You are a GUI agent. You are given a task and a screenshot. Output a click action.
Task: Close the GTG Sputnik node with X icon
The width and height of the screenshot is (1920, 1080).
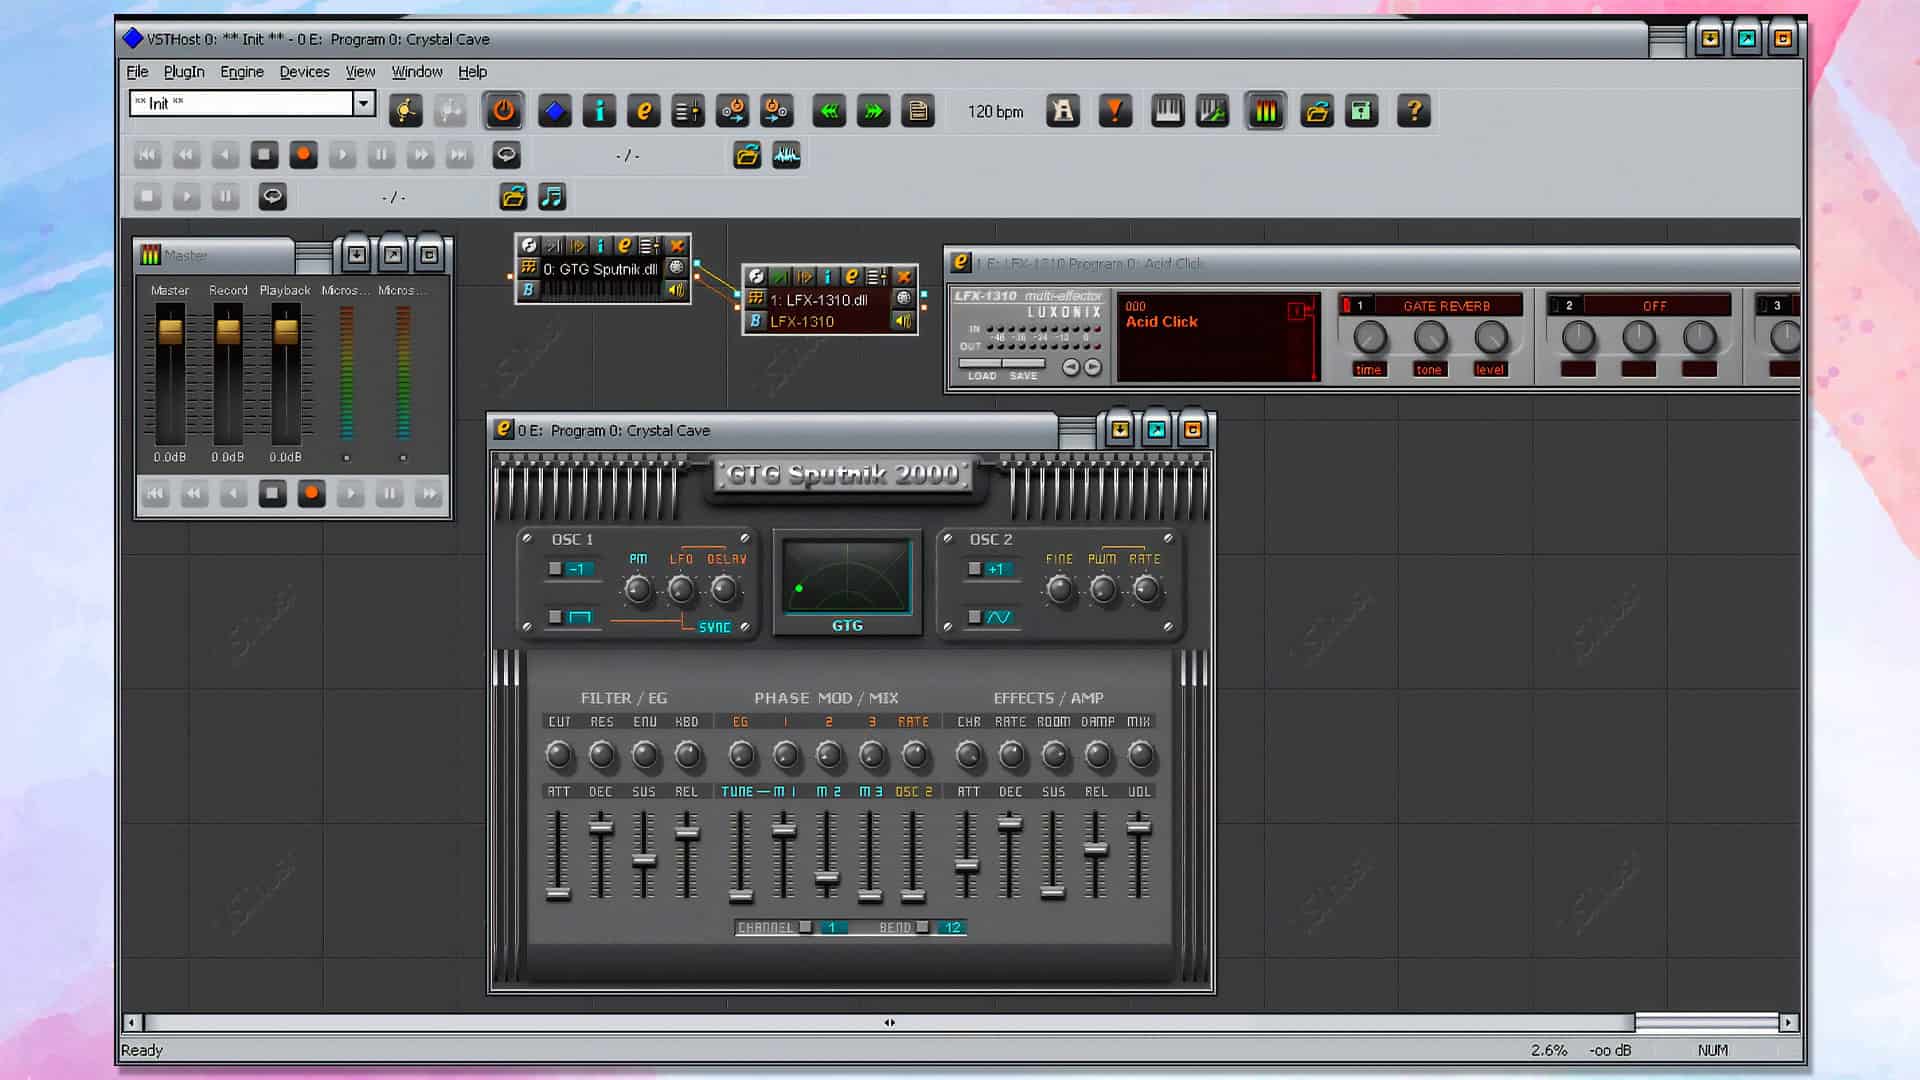(x=677, y=245)
